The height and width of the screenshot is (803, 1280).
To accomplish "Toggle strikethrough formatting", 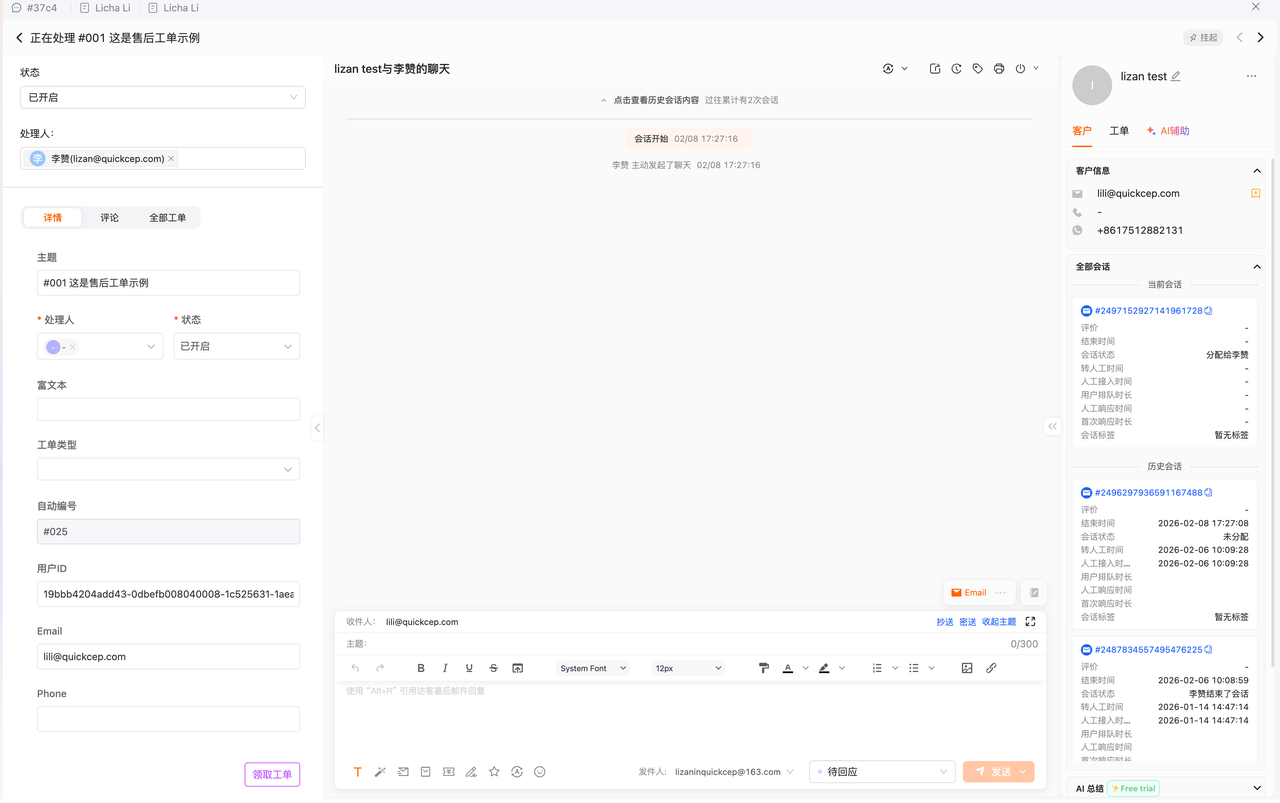I will (493, 668).
